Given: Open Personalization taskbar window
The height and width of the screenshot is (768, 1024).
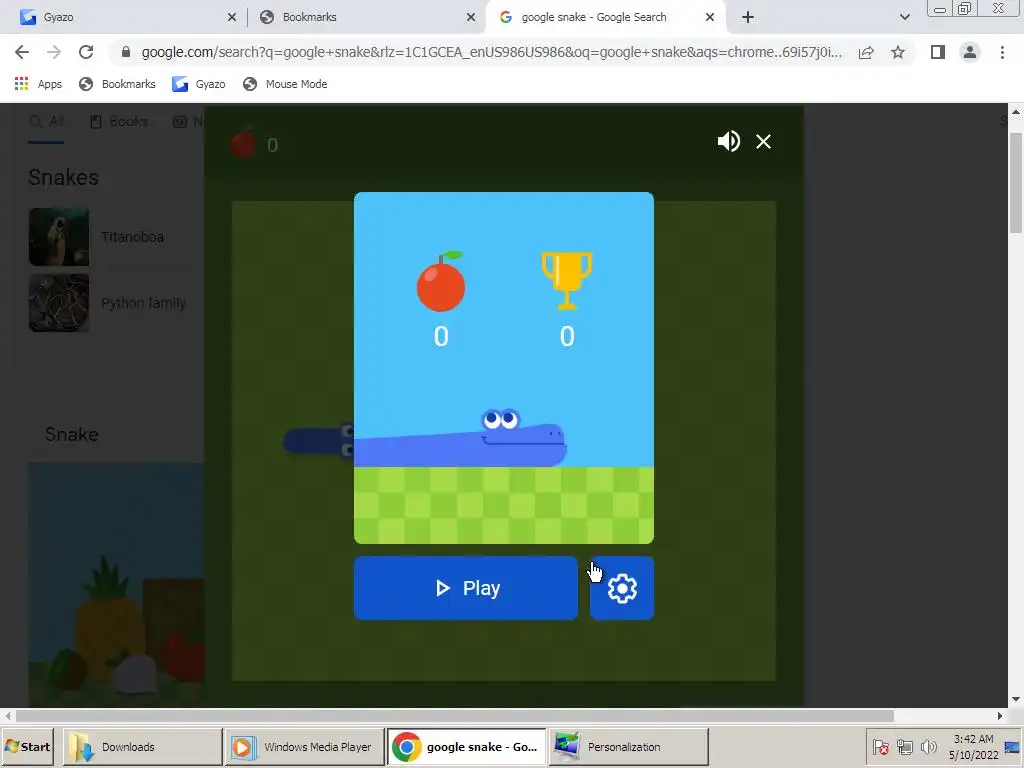Looking at the screenshot, I should tap(629, 746).
